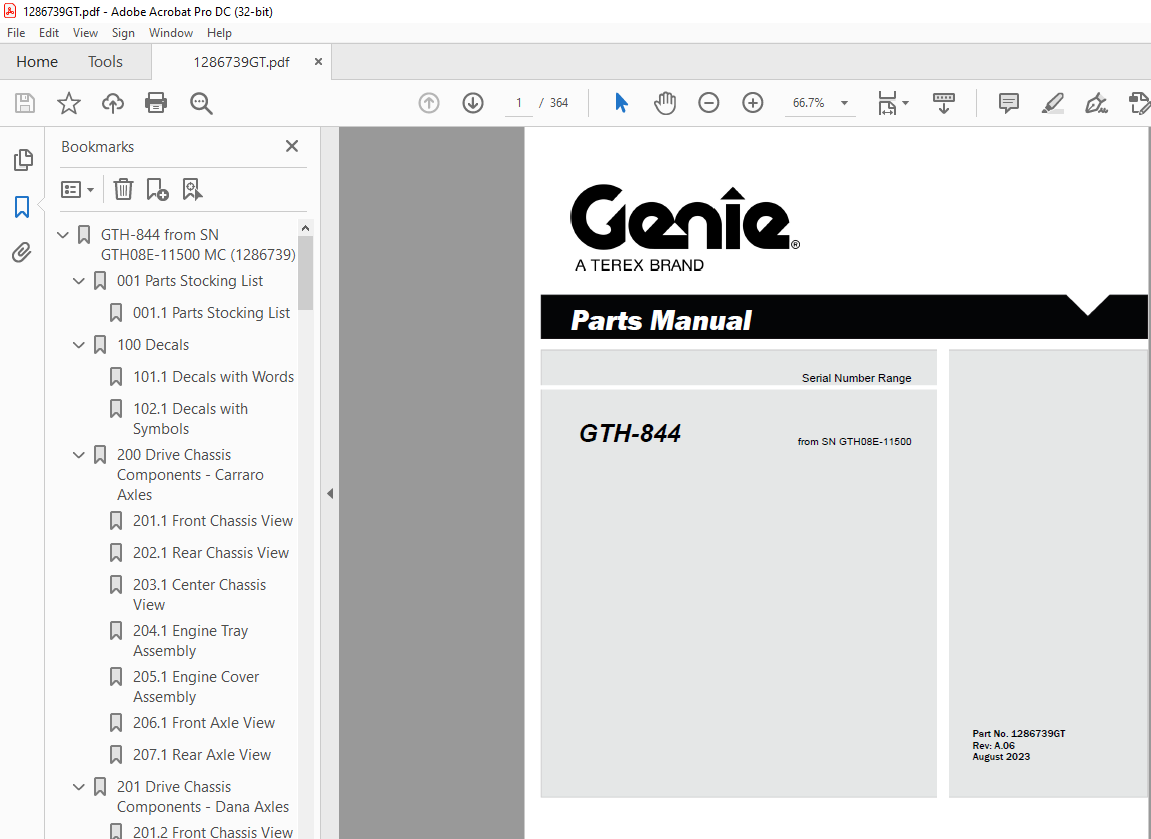This screenshot has width=1151, height=839.
Task: Open the Sign menu
Action: coord(123,33)
